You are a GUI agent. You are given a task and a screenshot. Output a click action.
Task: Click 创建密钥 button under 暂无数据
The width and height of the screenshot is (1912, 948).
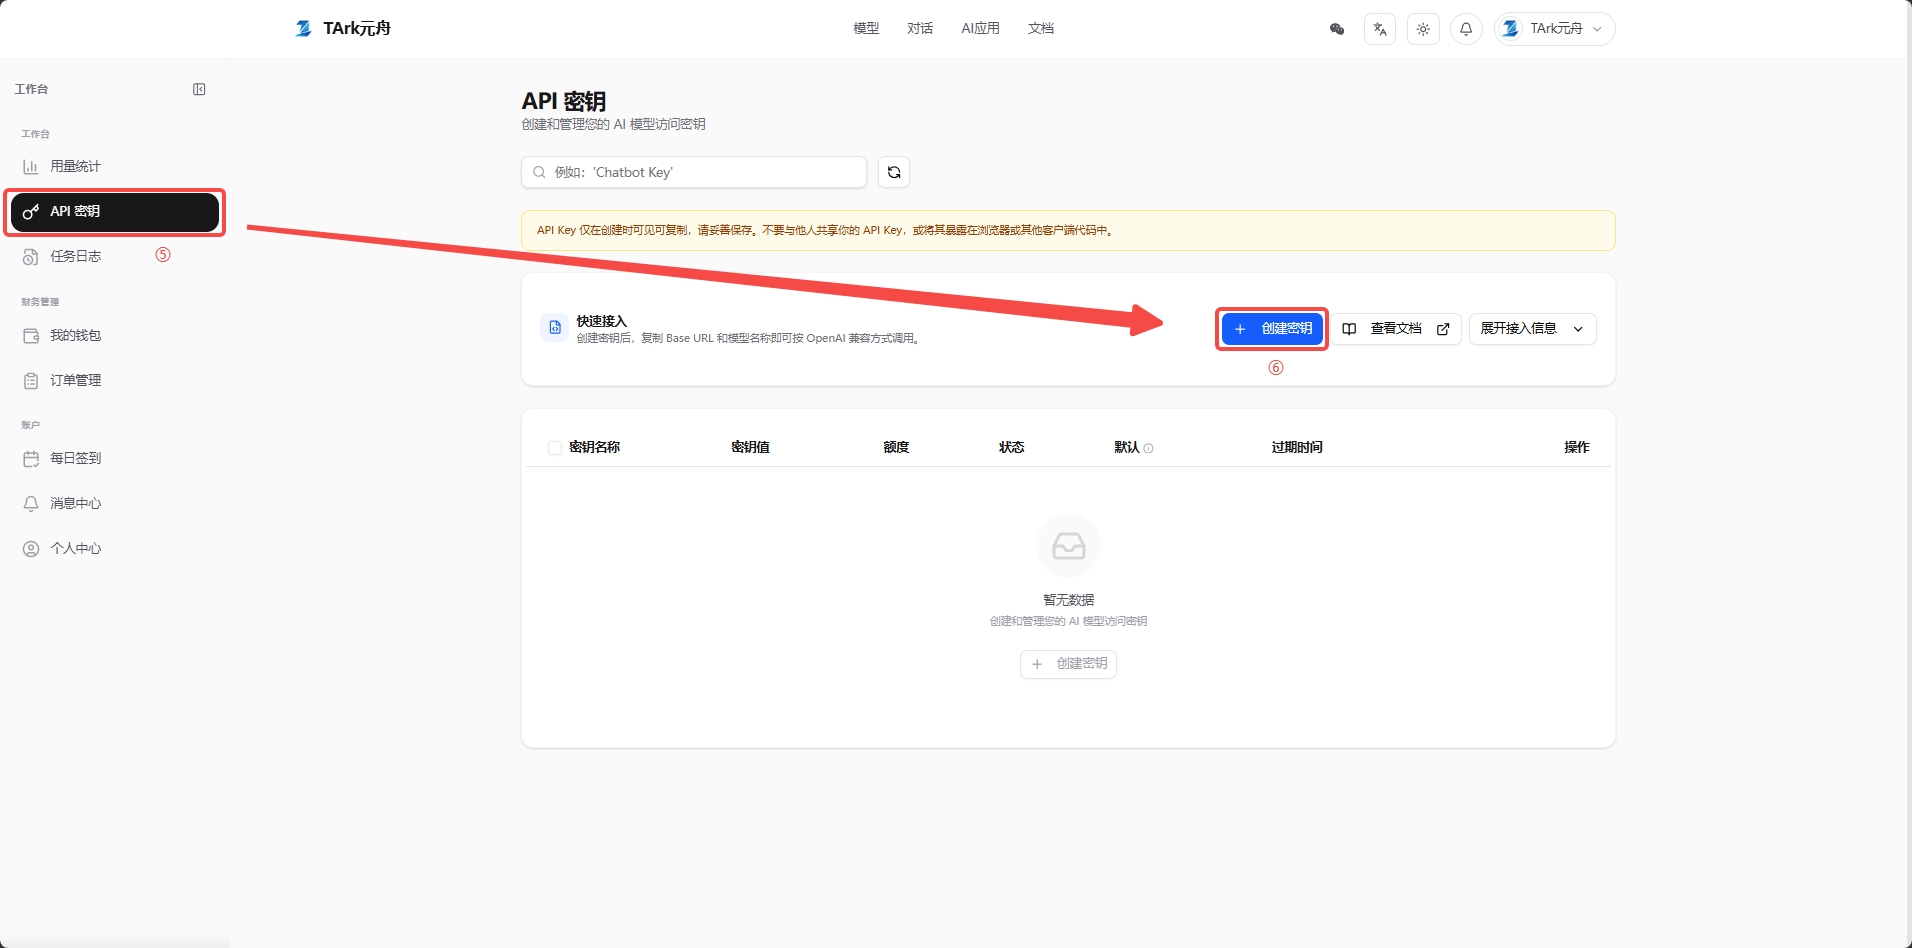click(1068, 664)
